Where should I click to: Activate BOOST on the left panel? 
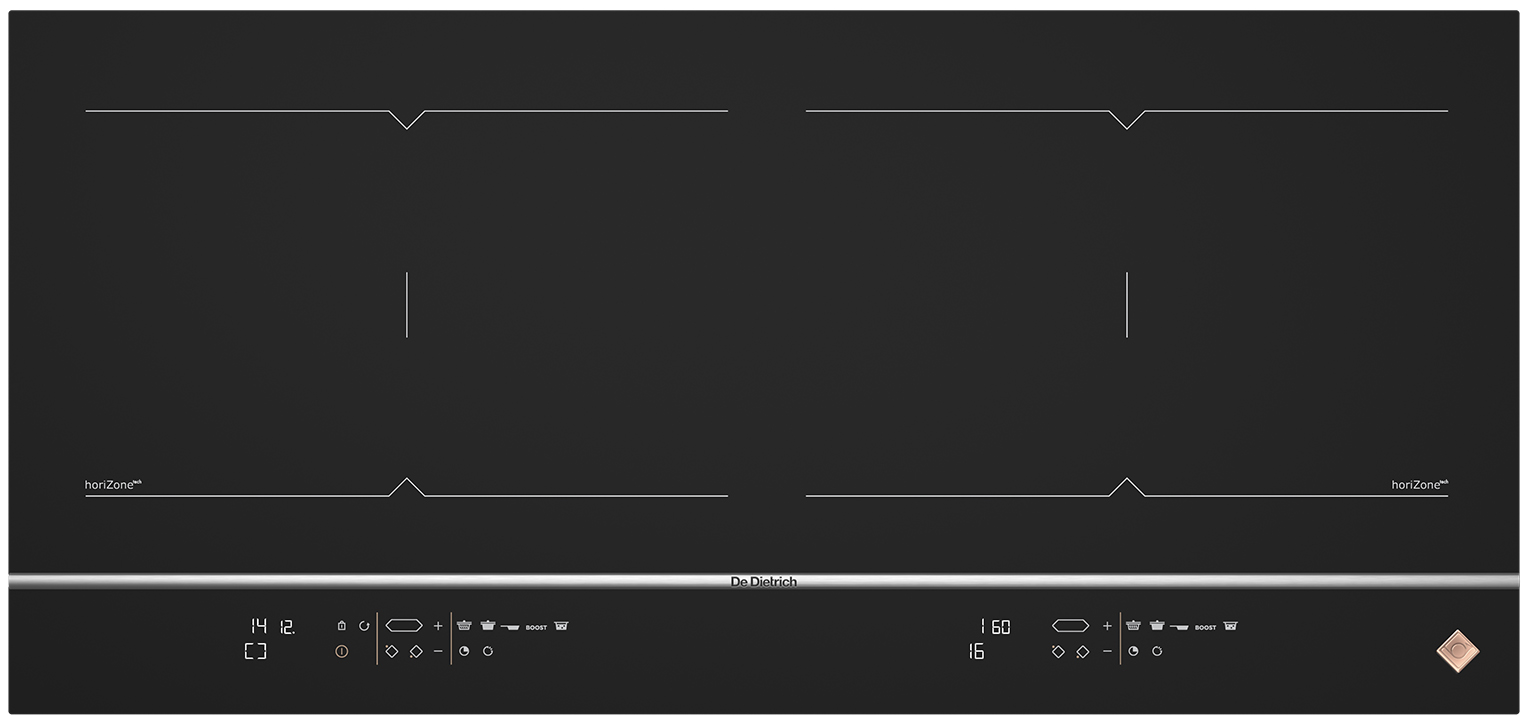[x=536, y=628]
